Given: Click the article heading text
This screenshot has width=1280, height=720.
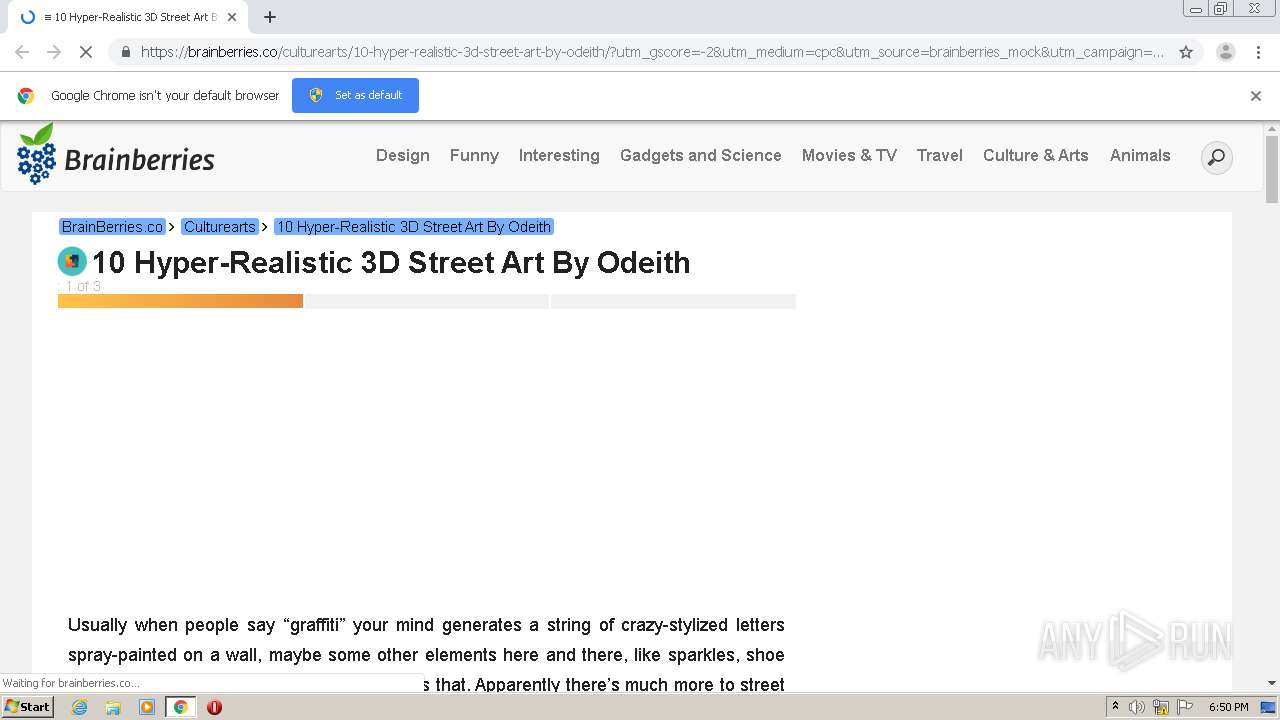Looking at the screenshot, I should [x=391, y=262].
